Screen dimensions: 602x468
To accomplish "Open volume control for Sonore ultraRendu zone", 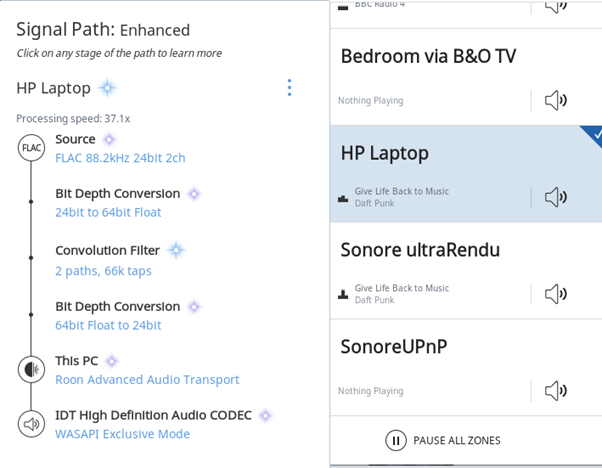I will point(556,294).
